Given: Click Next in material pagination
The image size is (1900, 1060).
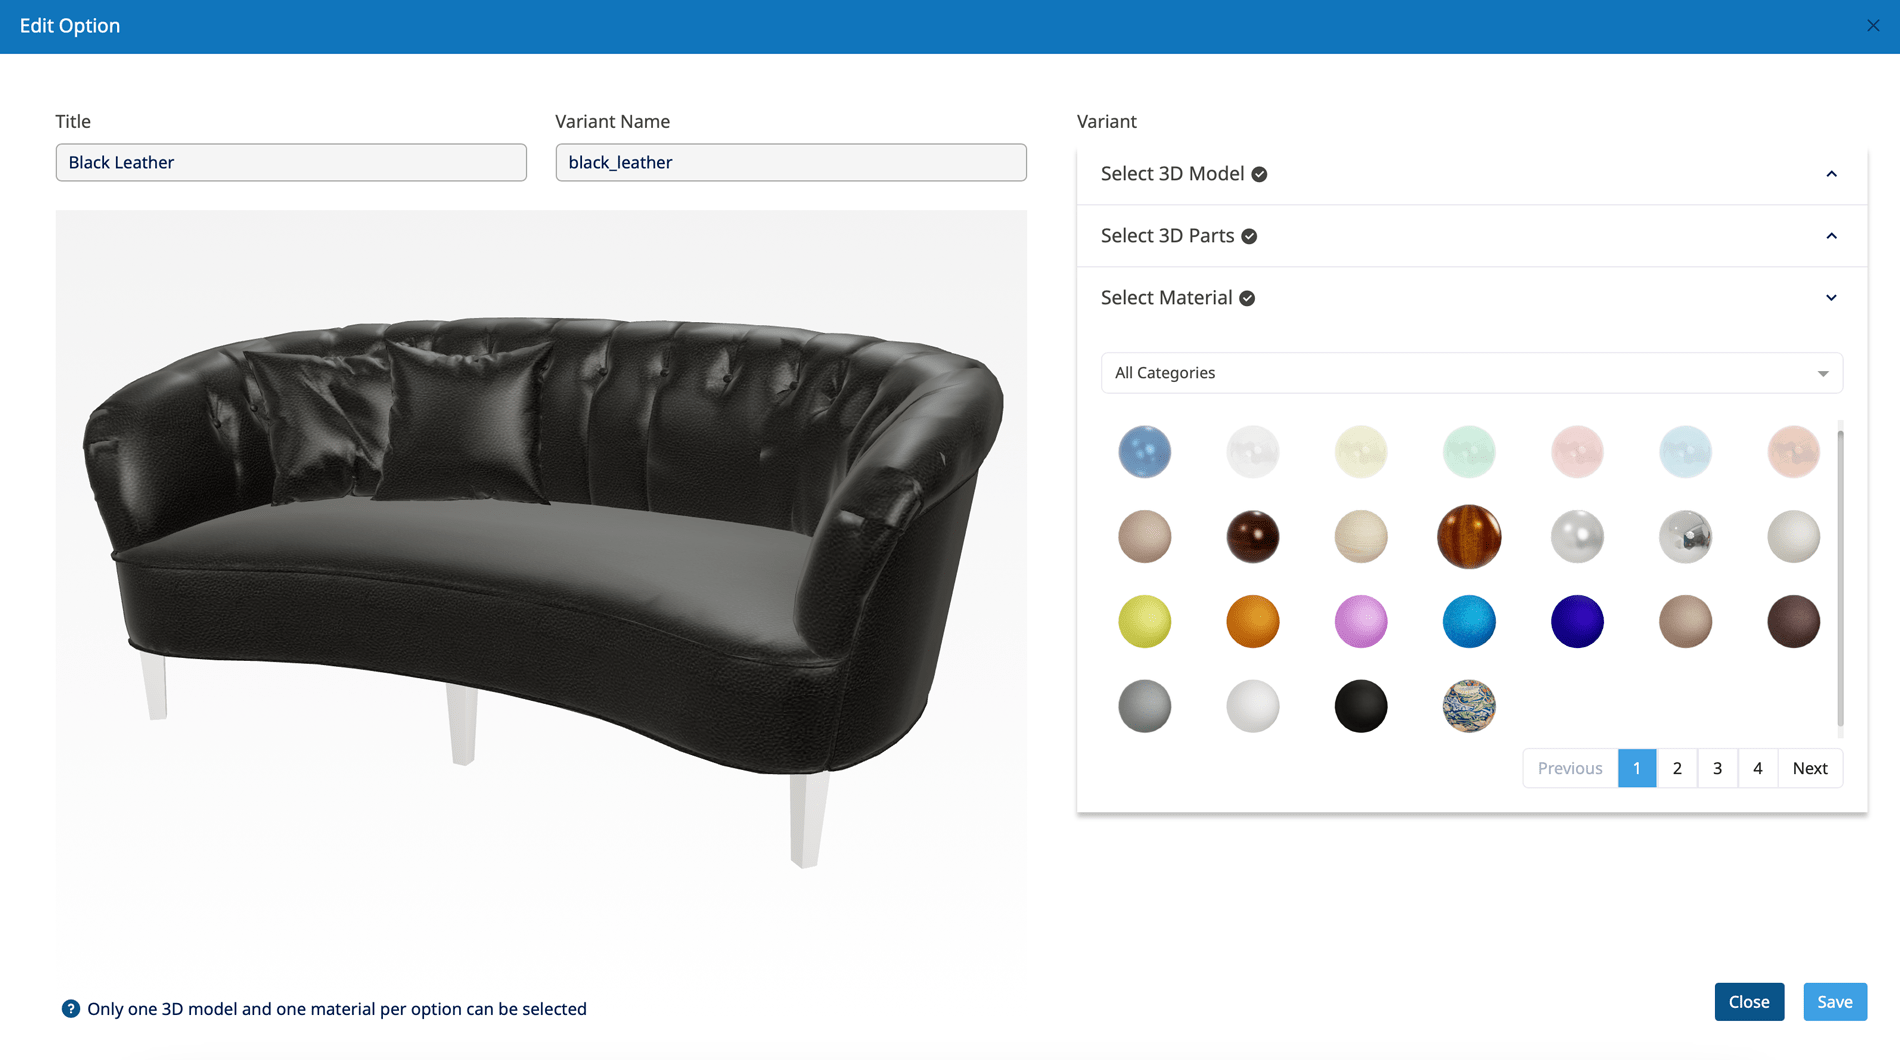Looking at the screenshot, I should (1810, 768).
